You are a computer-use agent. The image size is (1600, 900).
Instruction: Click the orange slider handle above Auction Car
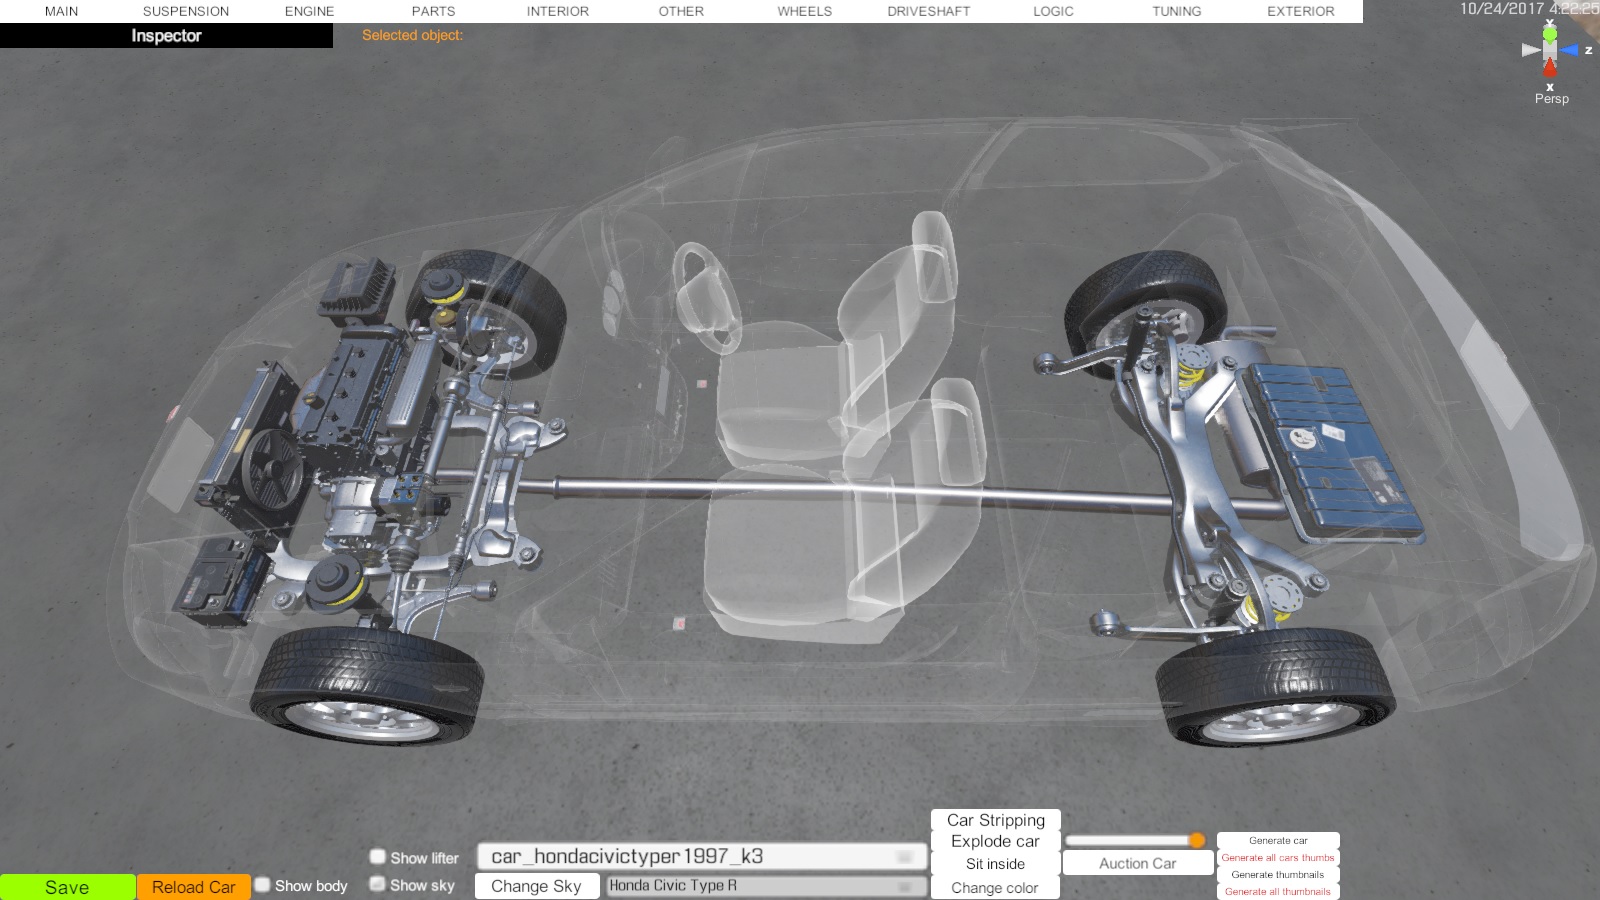pyautogui.click(x=1197, y=840)
